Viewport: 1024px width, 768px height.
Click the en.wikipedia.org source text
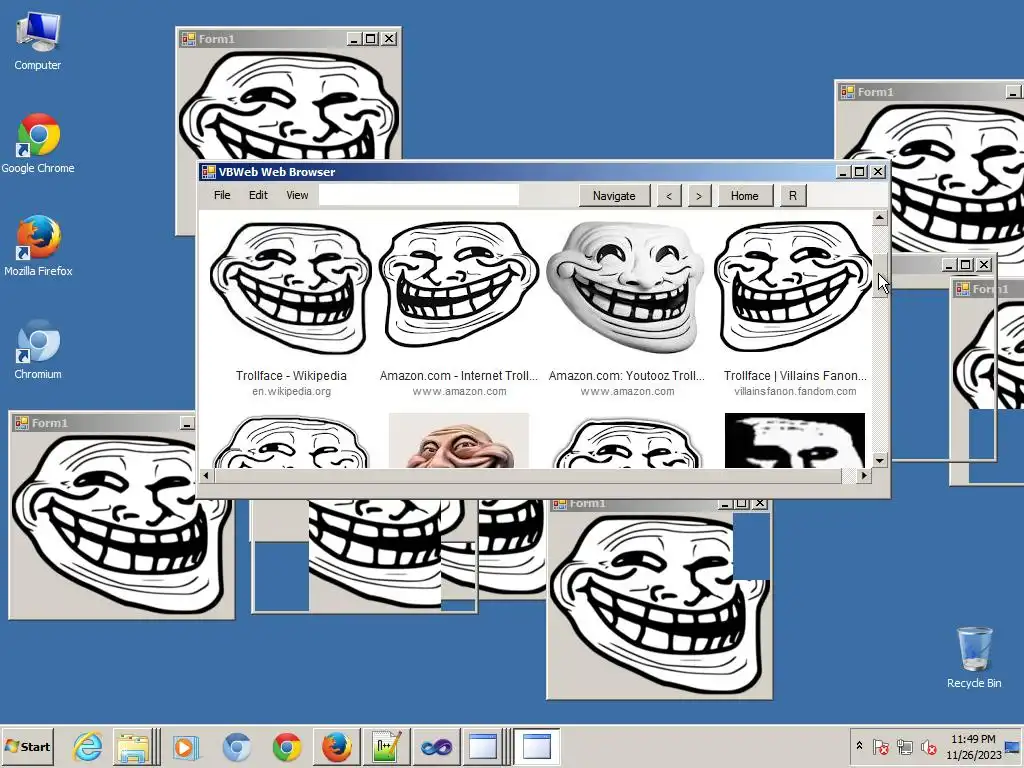[291, 391]
